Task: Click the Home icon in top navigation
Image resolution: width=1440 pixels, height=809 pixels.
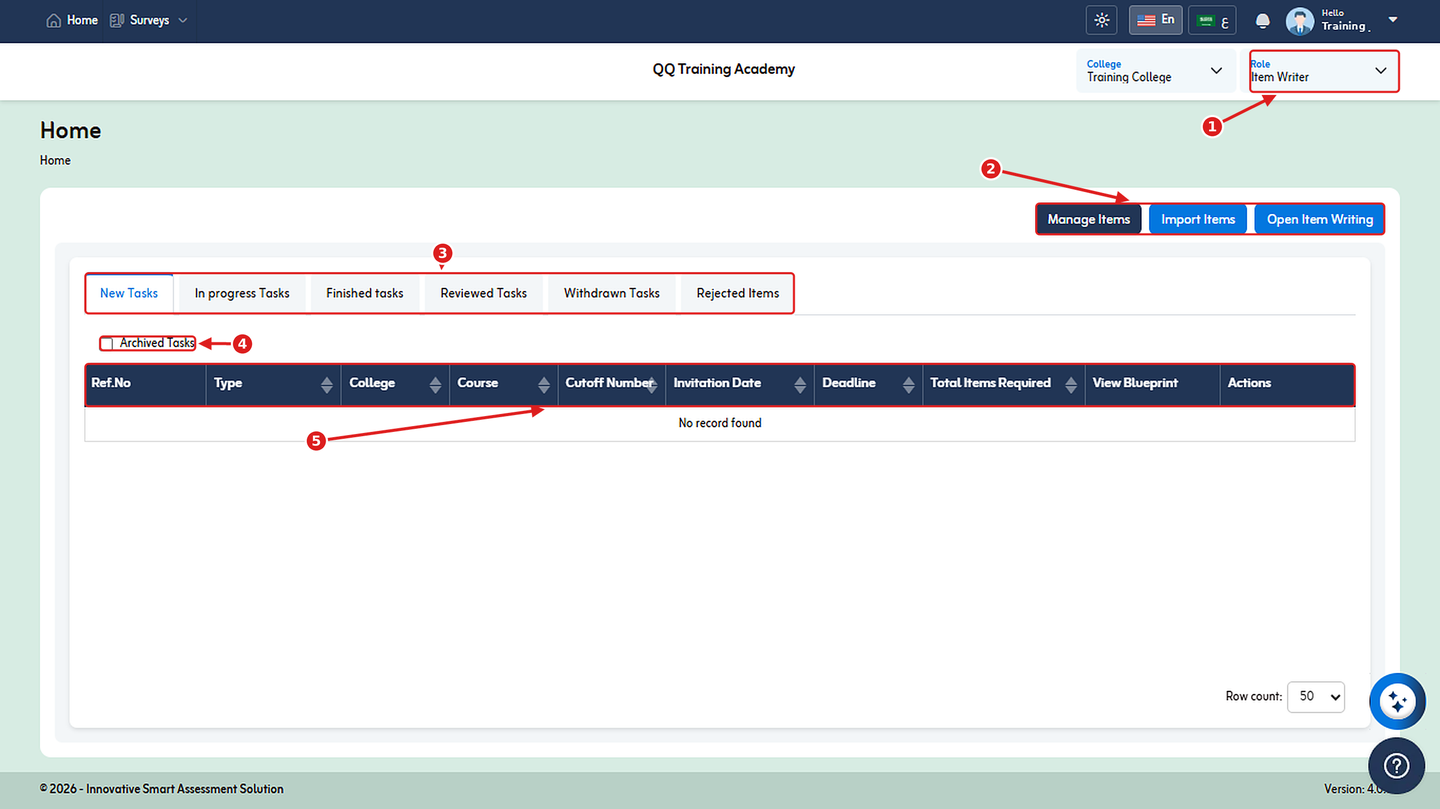Action: point(54,20)
